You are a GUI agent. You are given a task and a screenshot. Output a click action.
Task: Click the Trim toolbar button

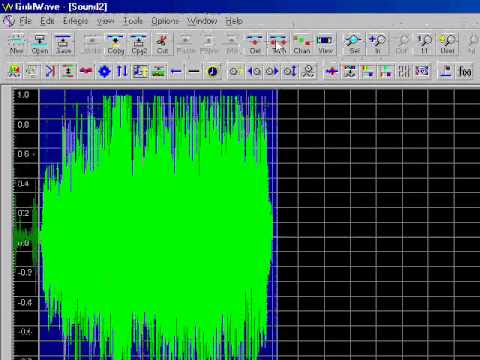pyautogui.click(x=279, y=44)
